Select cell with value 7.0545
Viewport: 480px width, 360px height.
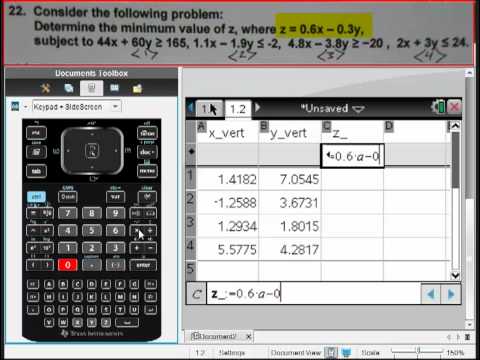pos(290,179)
